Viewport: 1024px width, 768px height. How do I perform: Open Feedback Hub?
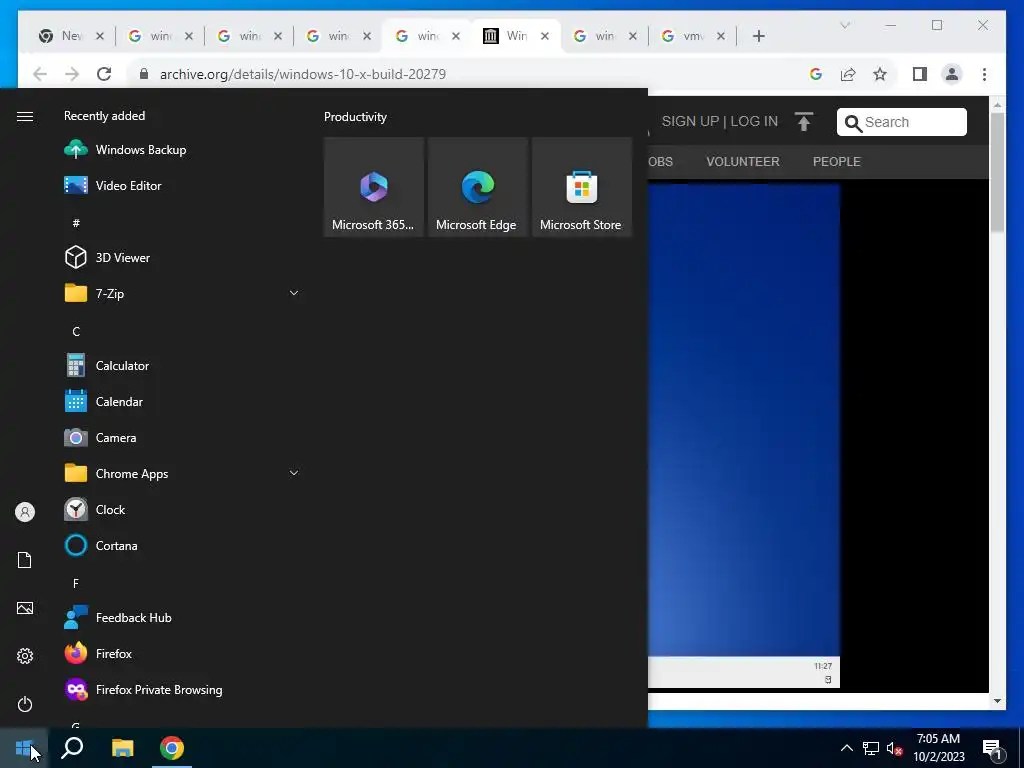click(183, 617)
